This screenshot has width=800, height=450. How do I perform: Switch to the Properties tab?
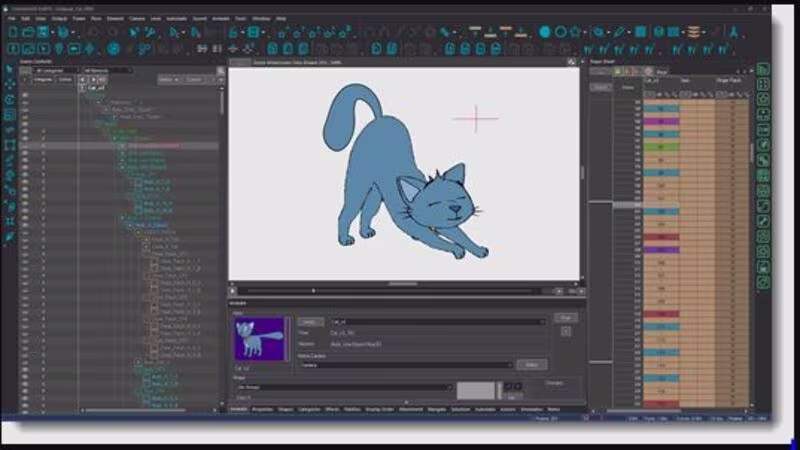[263, 409]
